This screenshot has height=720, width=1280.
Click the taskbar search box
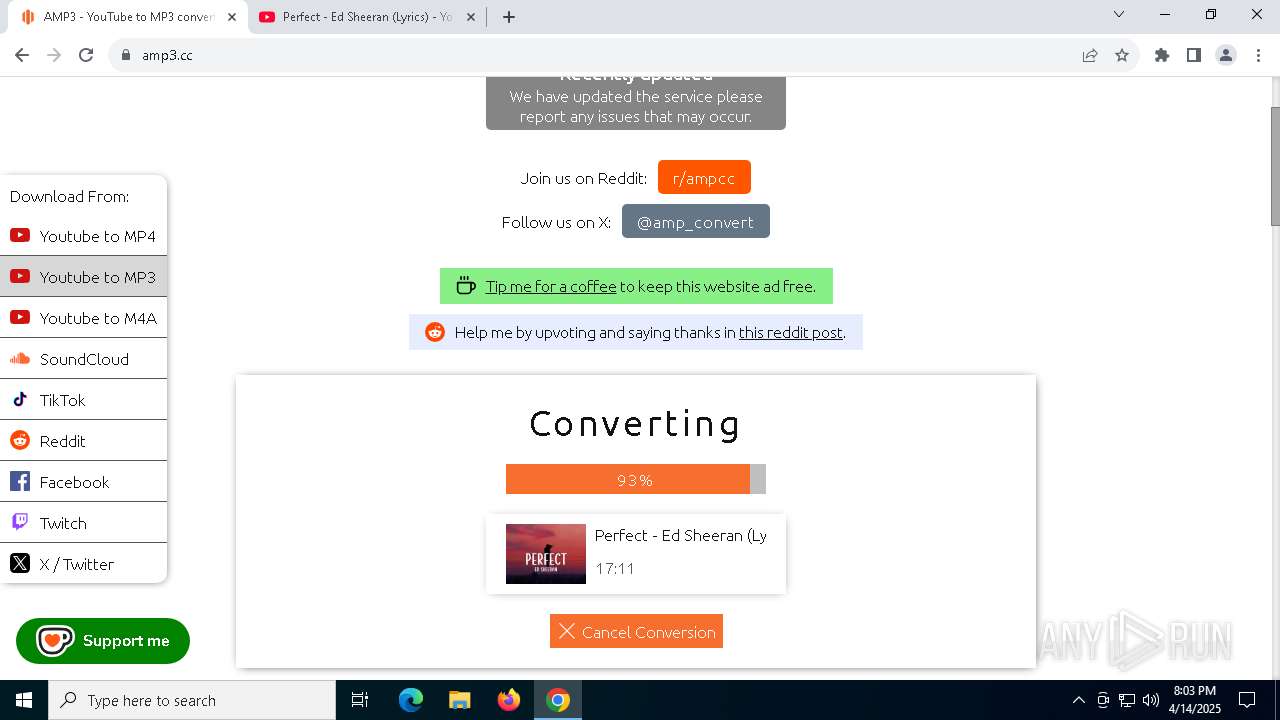pyautogui.click(x=192, y=700)
